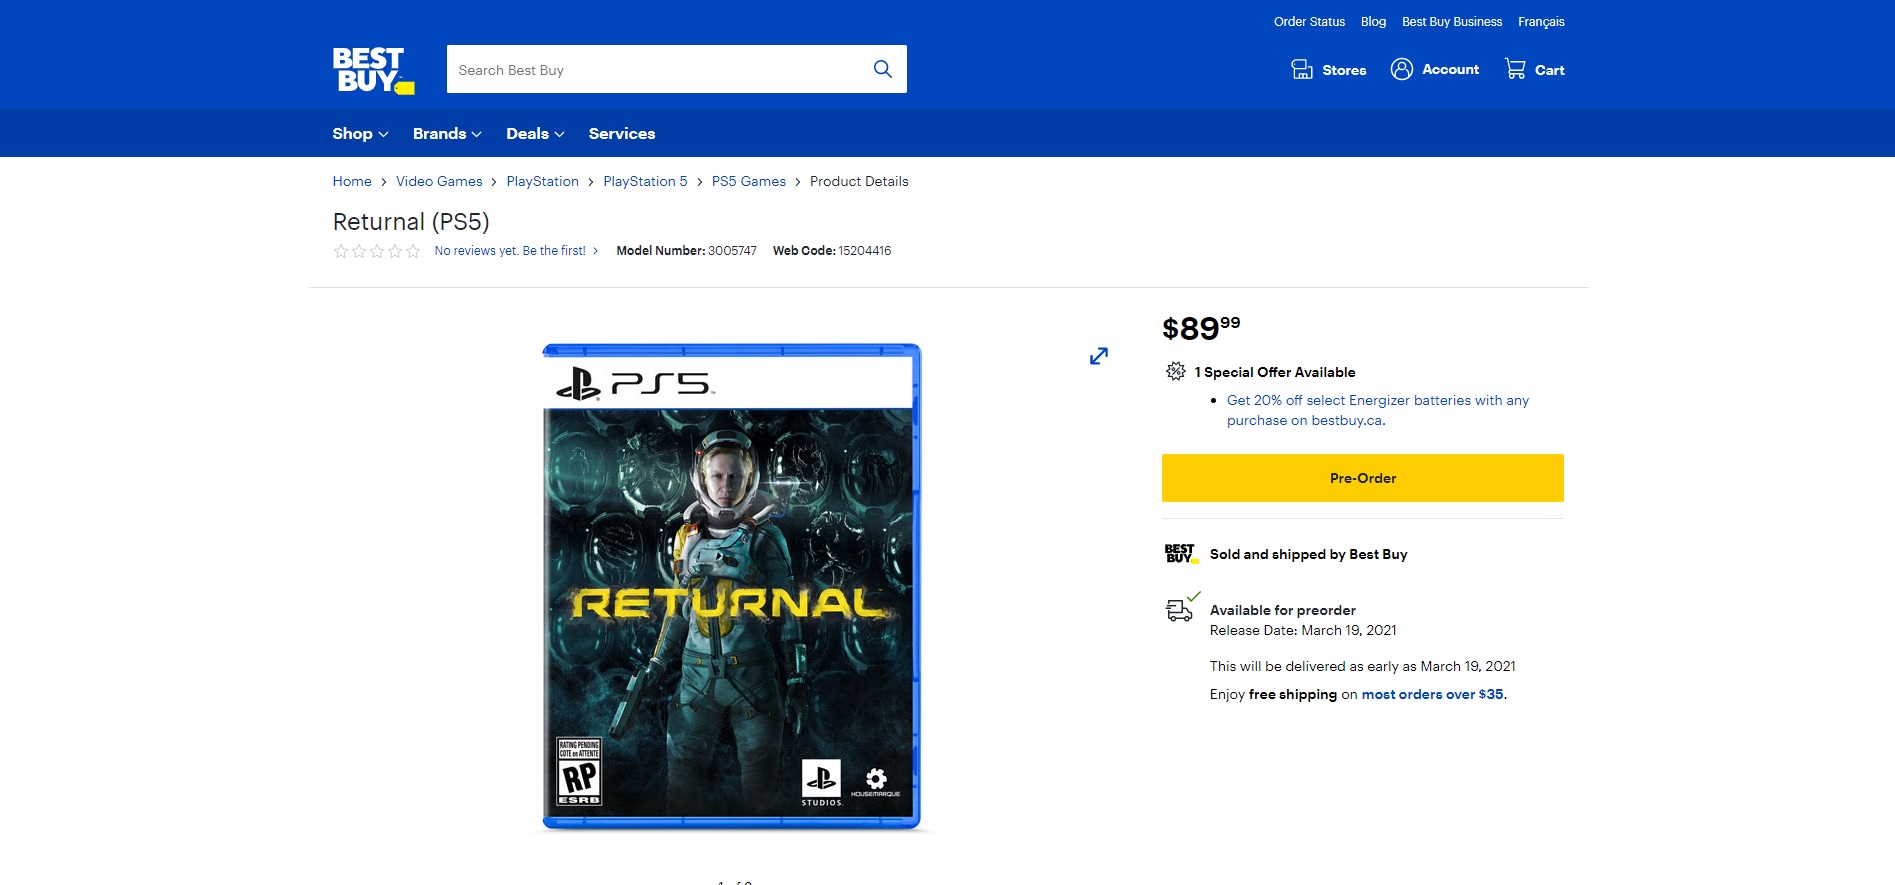
Task: Go to PS5 Games breadcrumb
Action: [749, 181]
